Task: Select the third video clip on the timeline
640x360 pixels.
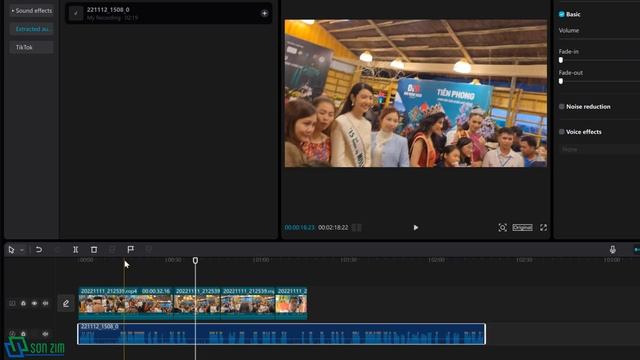Action: 248,303
